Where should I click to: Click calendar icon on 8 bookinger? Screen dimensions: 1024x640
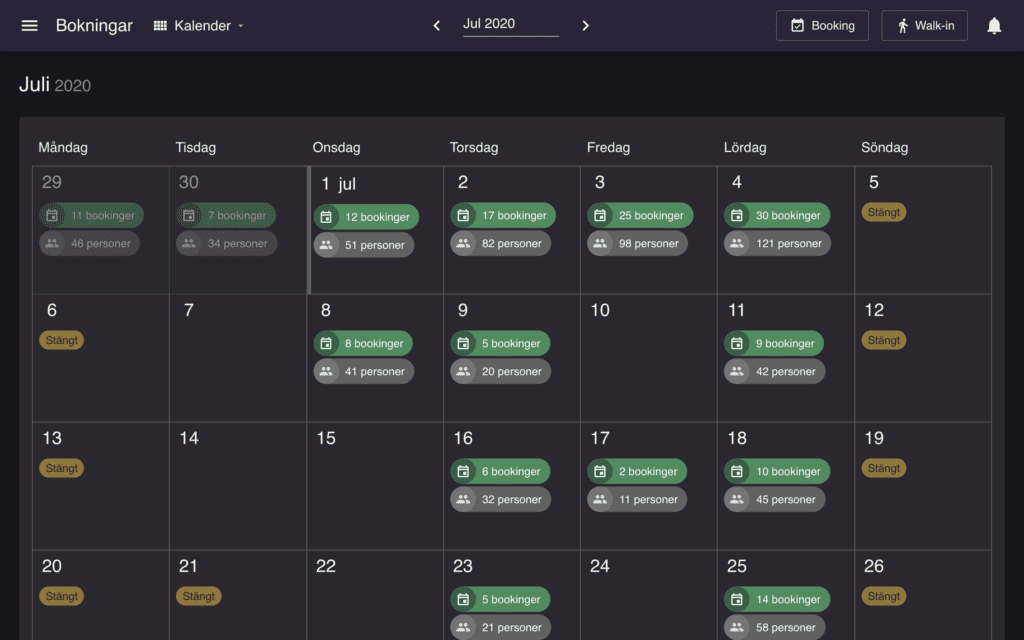[327, 343]
